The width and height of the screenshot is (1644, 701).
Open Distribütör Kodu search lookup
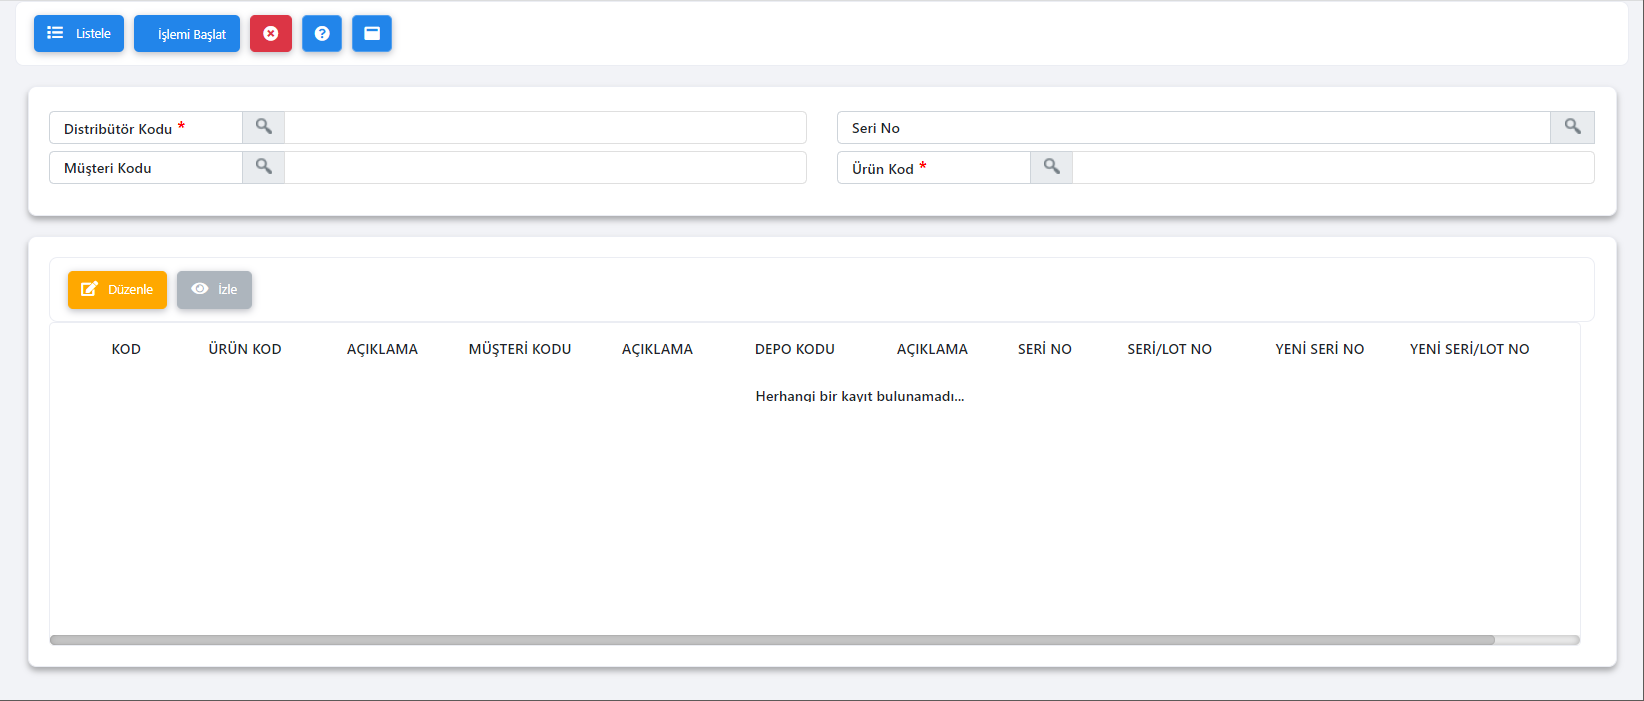[x=264, y=127]
